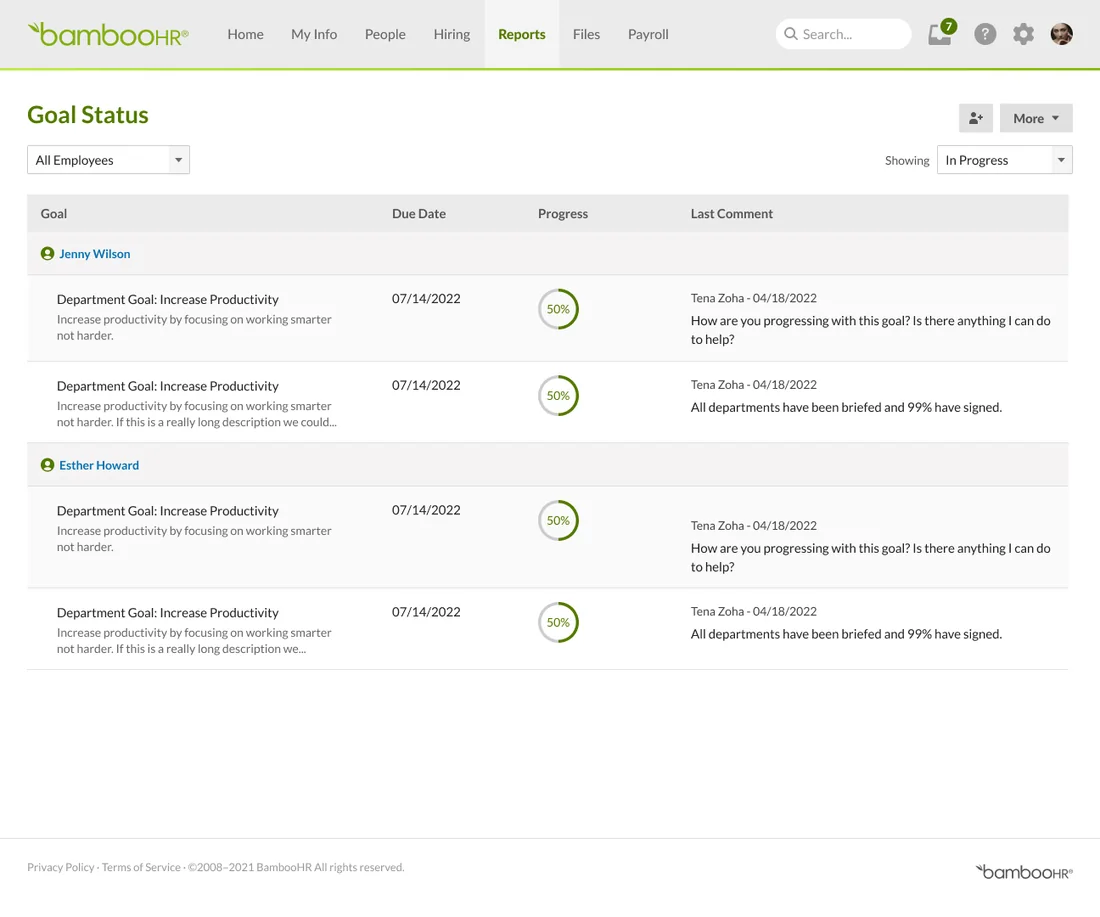Open the Files tab
The width and height of the screenshot is (1100, 917).
pyautogui.click(x=586, y=34)
